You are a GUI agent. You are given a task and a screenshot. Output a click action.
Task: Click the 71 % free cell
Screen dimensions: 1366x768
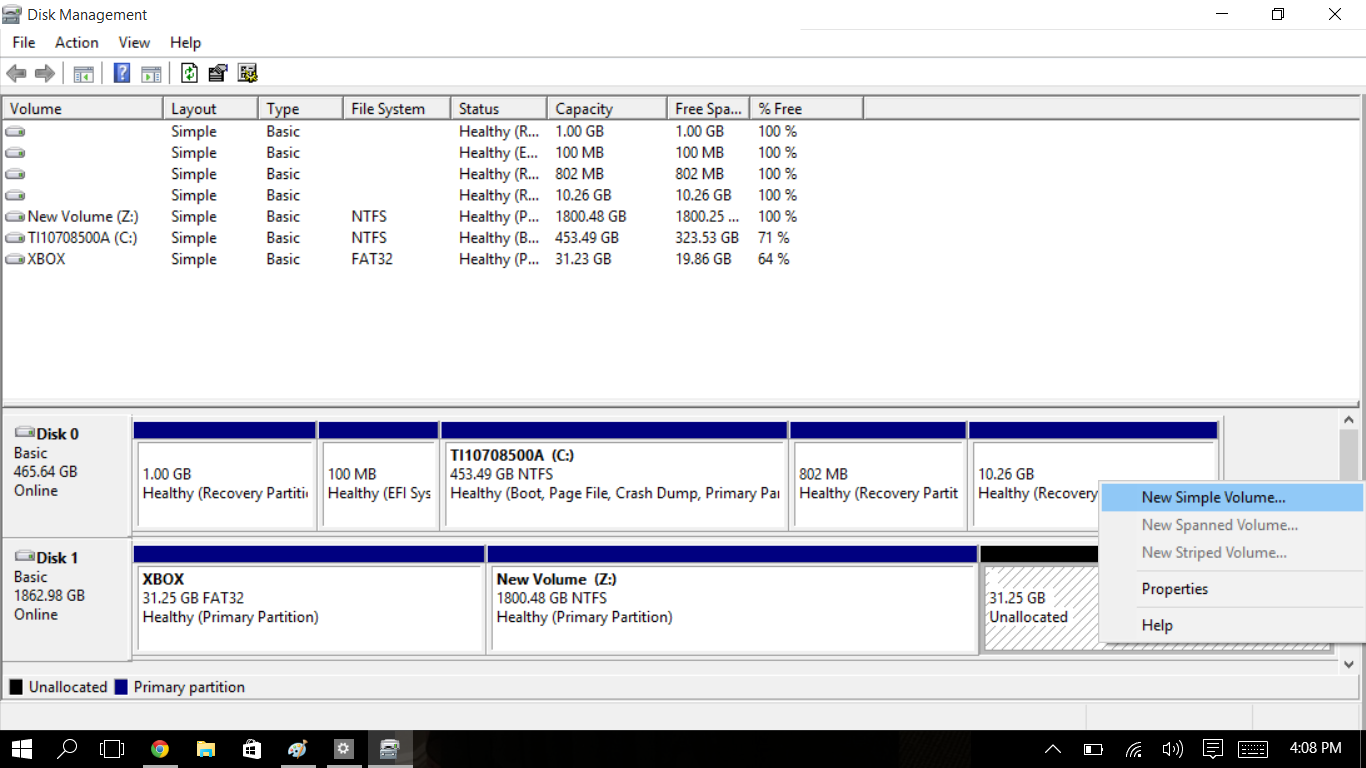click(x=774, y=237)
